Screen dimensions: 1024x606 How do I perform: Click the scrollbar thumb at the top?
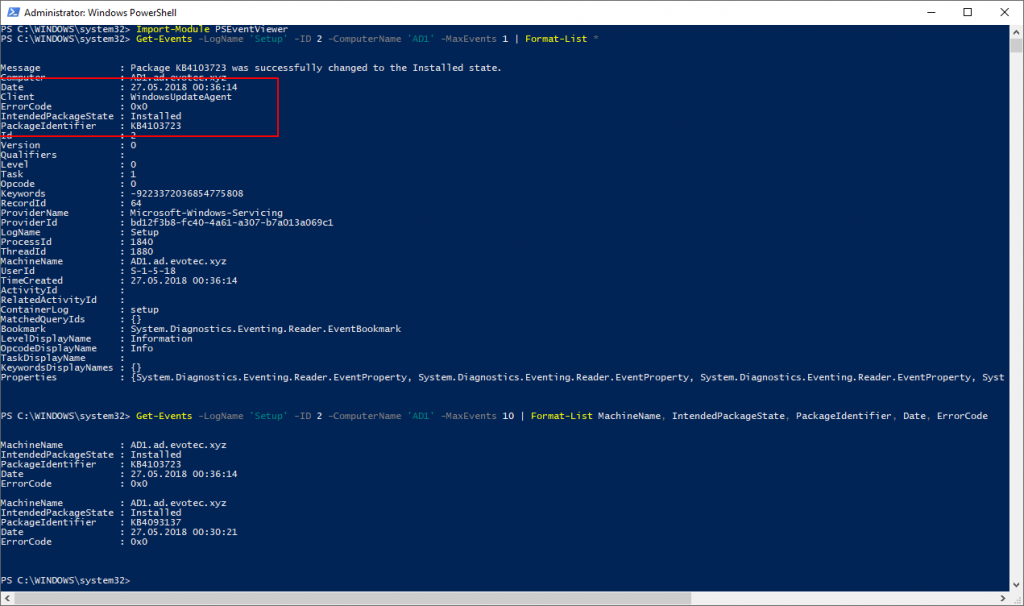tap(1016, 45)
